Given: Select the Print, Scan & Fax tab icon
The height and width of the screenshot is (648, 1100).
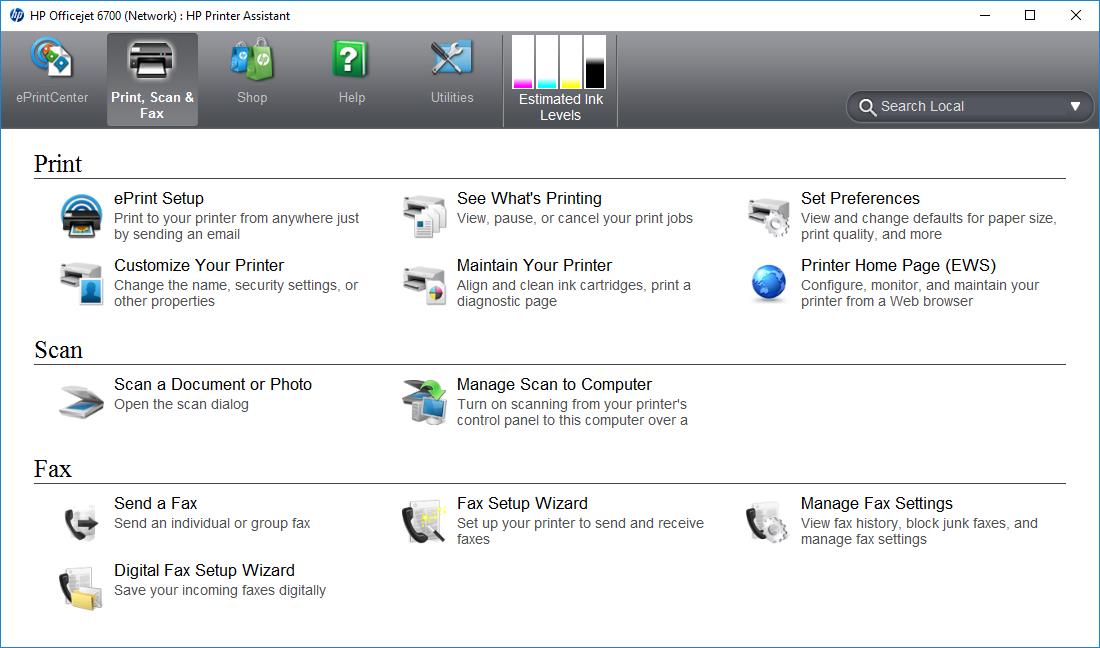Looking at the screenshot, I should point(151,60).
